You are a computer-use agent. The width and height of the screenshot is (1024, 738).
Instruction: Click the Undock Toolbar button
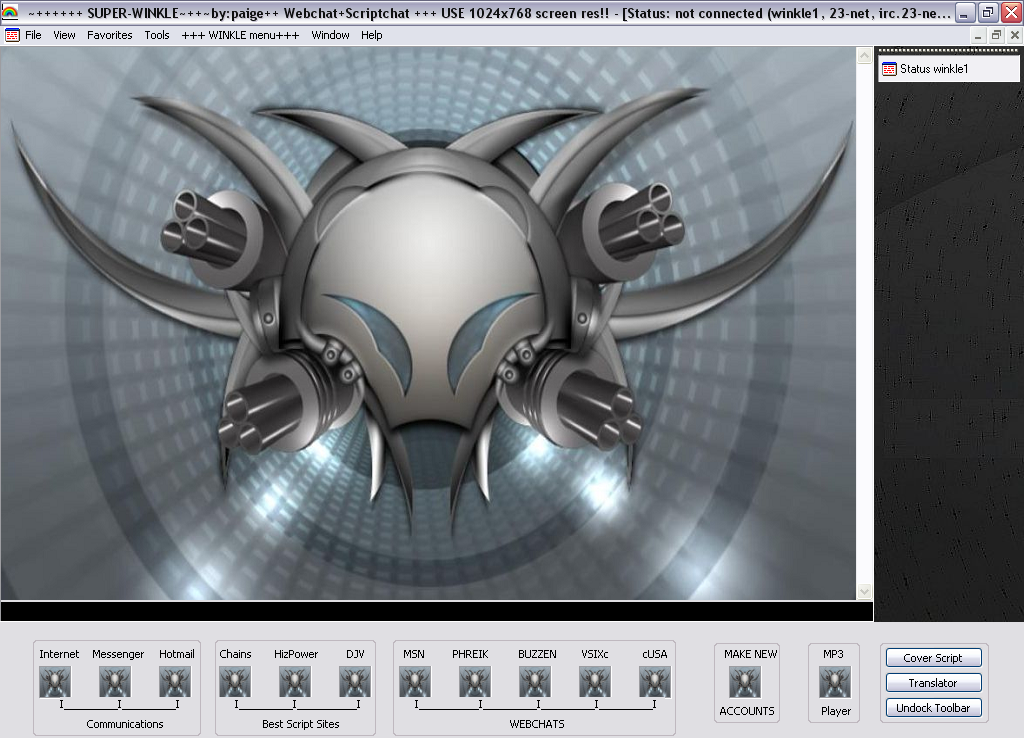pos(933,707)
